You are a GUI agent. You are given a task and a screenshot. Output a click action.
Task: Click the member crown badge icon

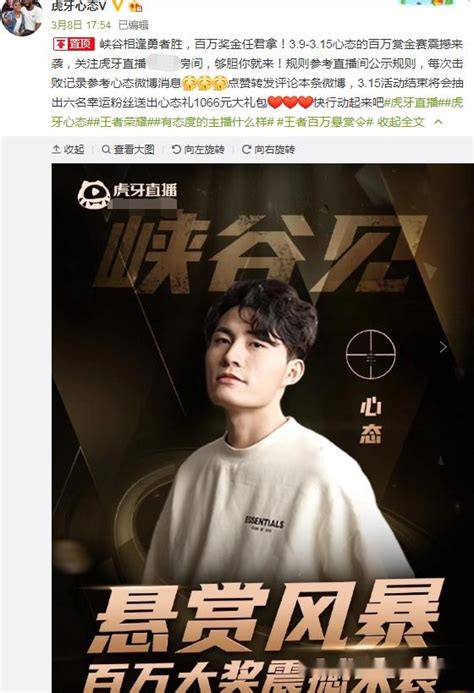click(x=136, y=5)
